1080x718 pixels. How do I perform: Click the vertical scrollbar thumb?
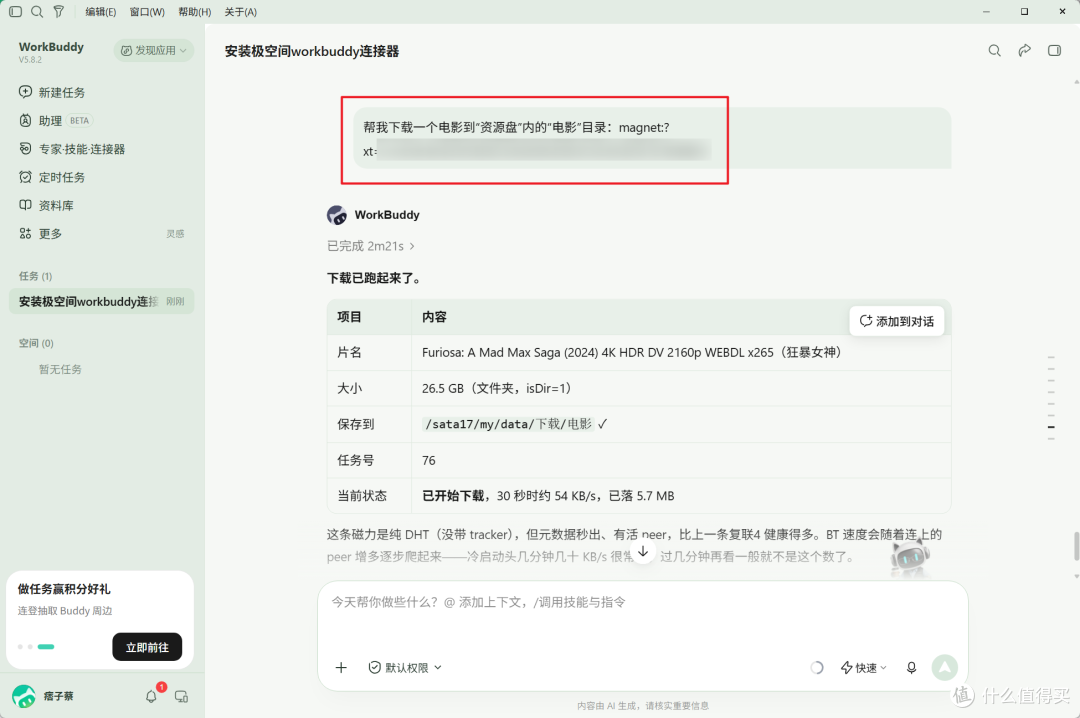(x=1076, y=546)
